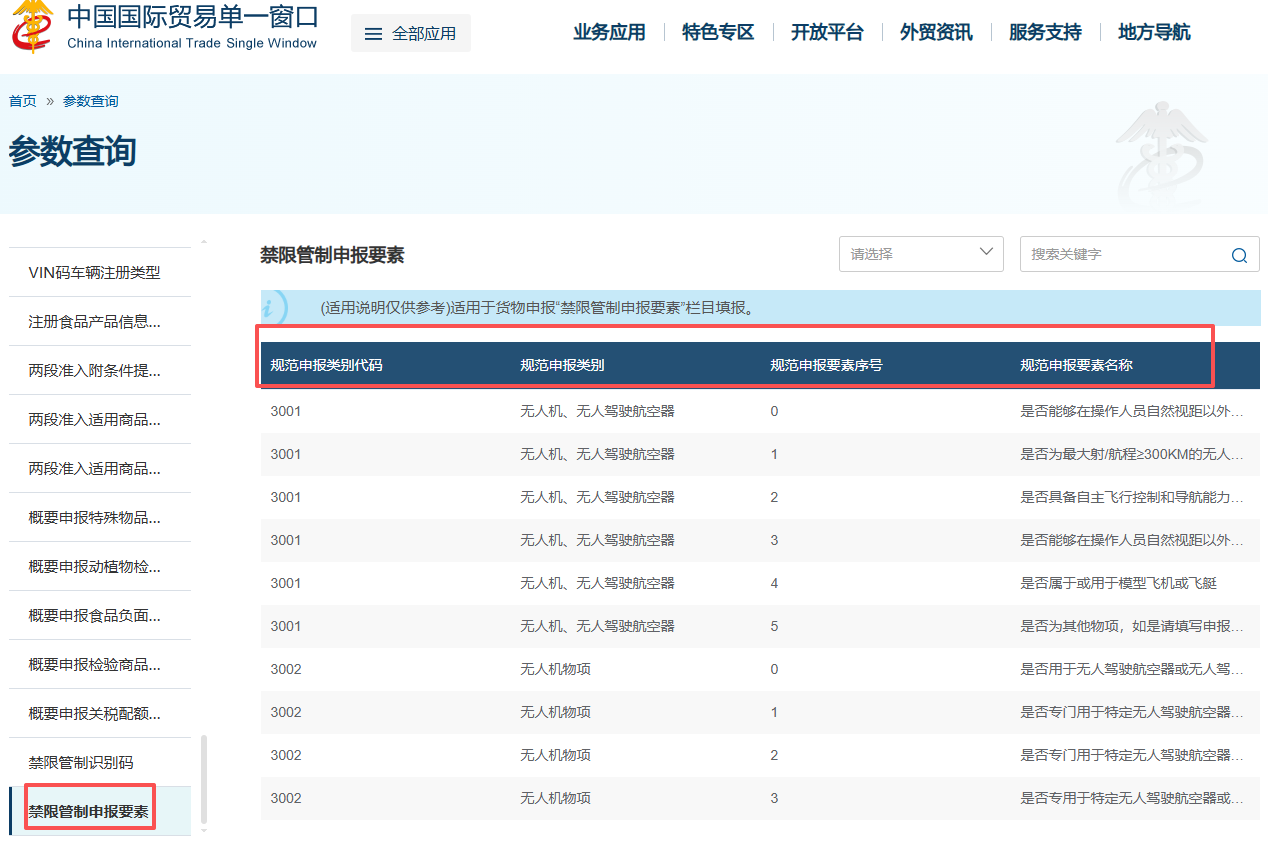Click the hamburger icon beside 全部应用
Viewport: 1268px width, 842px height.
point(375,32)
